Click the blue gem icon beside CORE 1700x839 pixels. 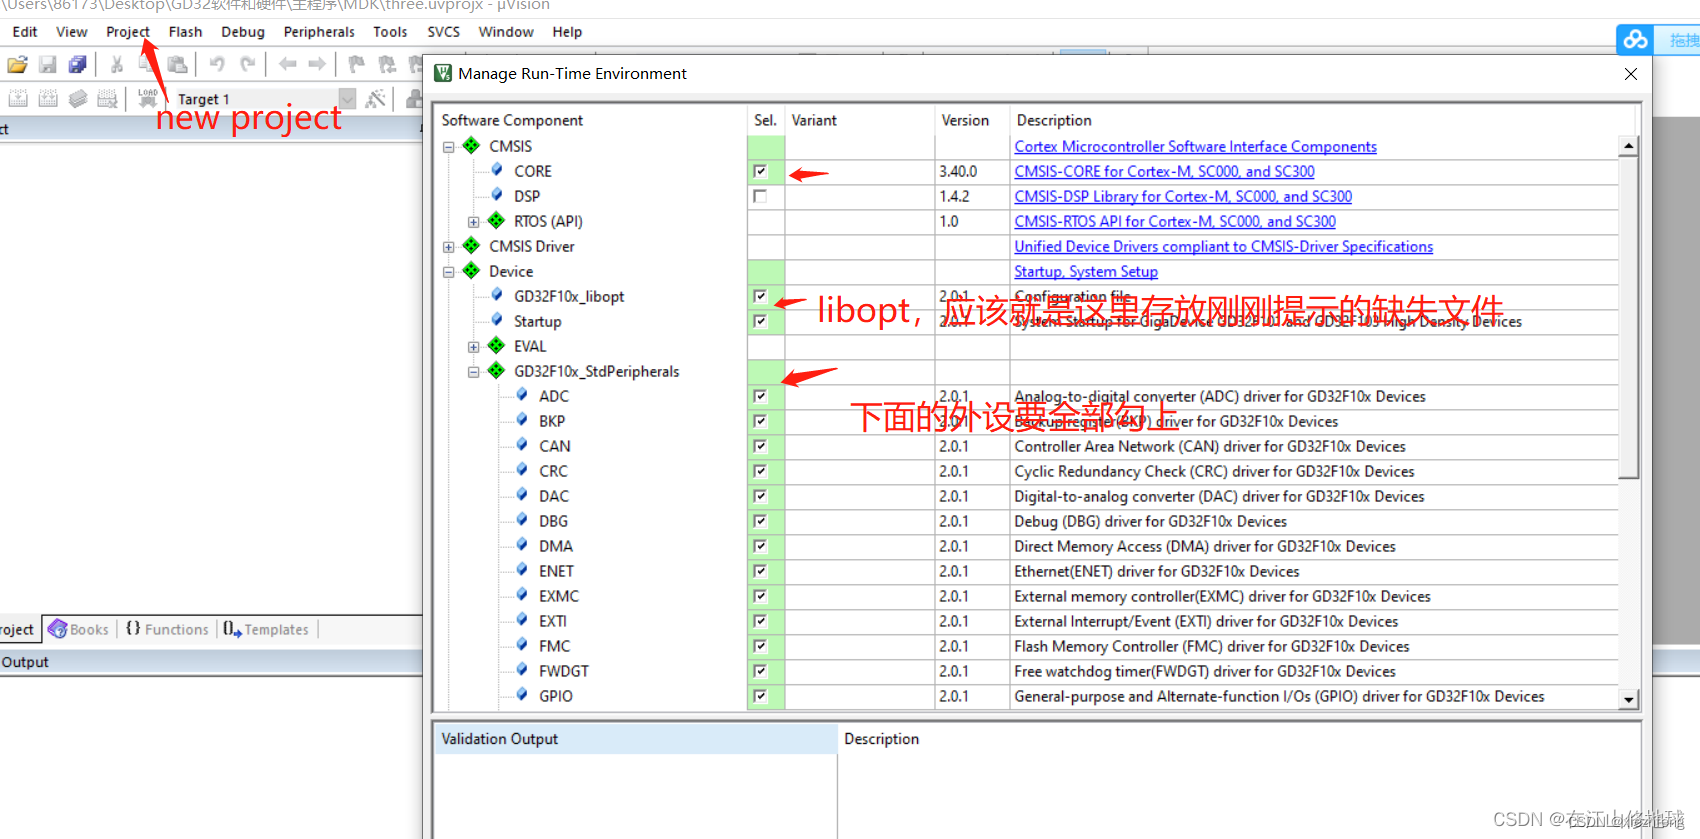click(497, 170)
